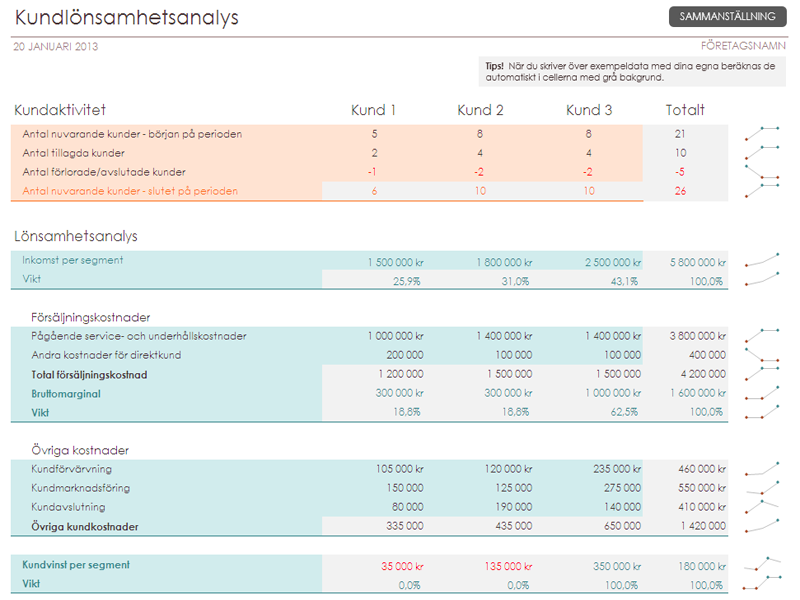The height and width of the screenshot is (600, 800).
Task: Select Kund 2 value -2 in förlorade kunder
Action: click(x=479, y=172)
